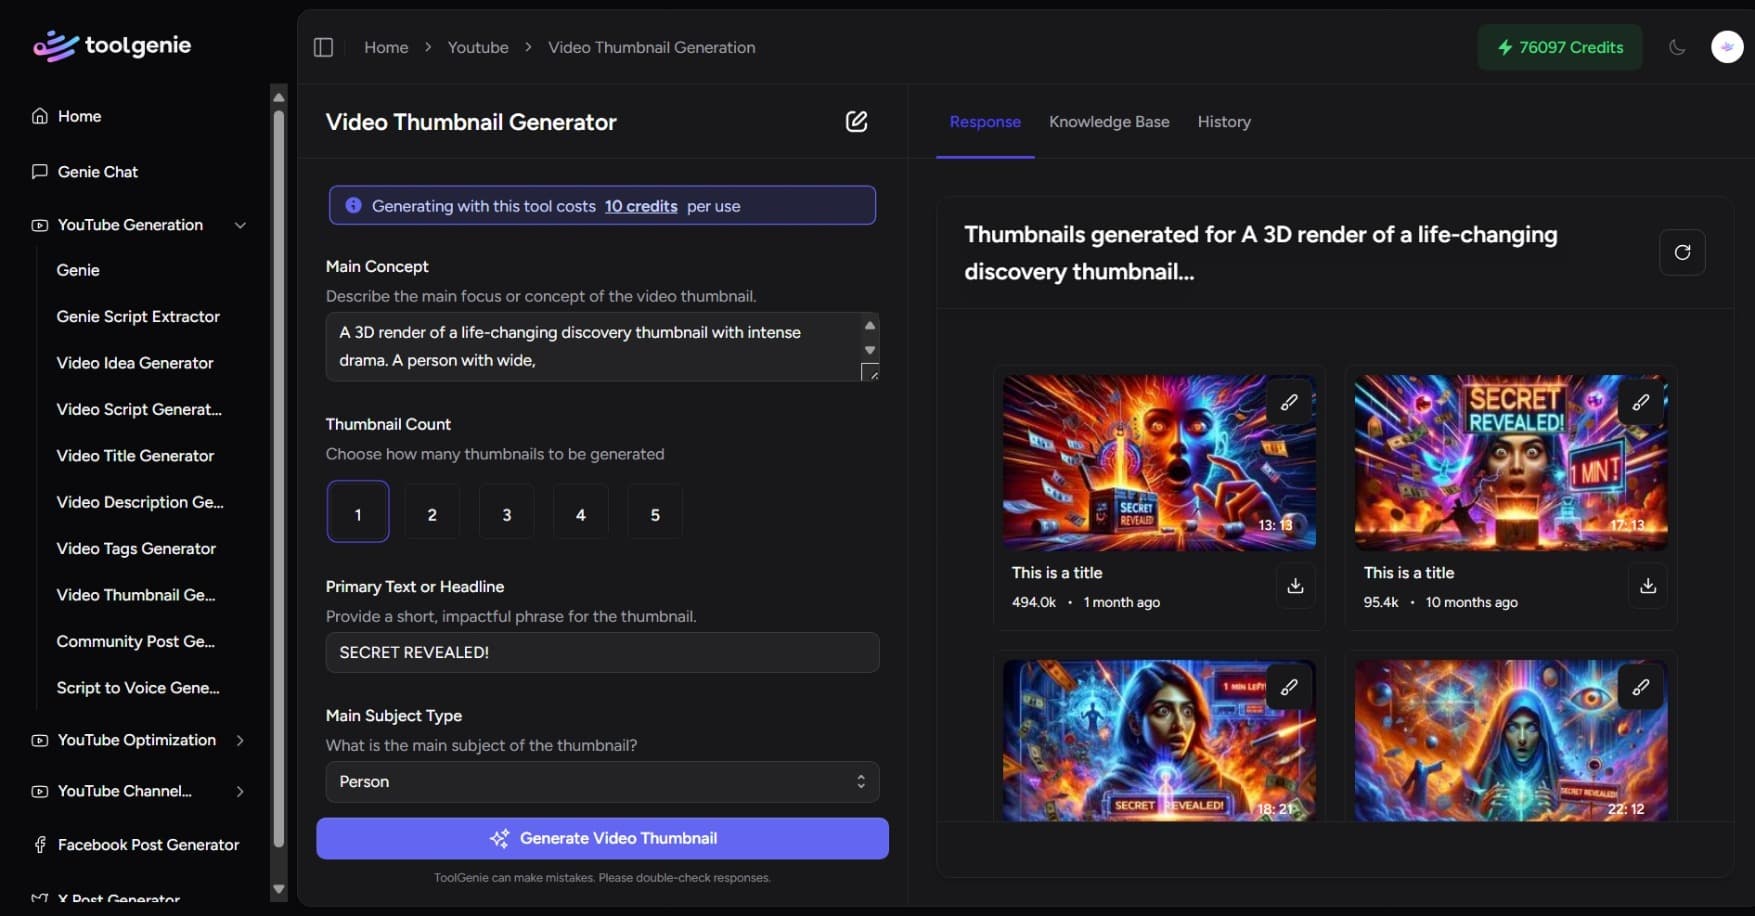This screenshot has width=1755, height=916.
Task: Open the 22:12 thumbnail image
Action: pyautogui.click(x=1511, y=741)
